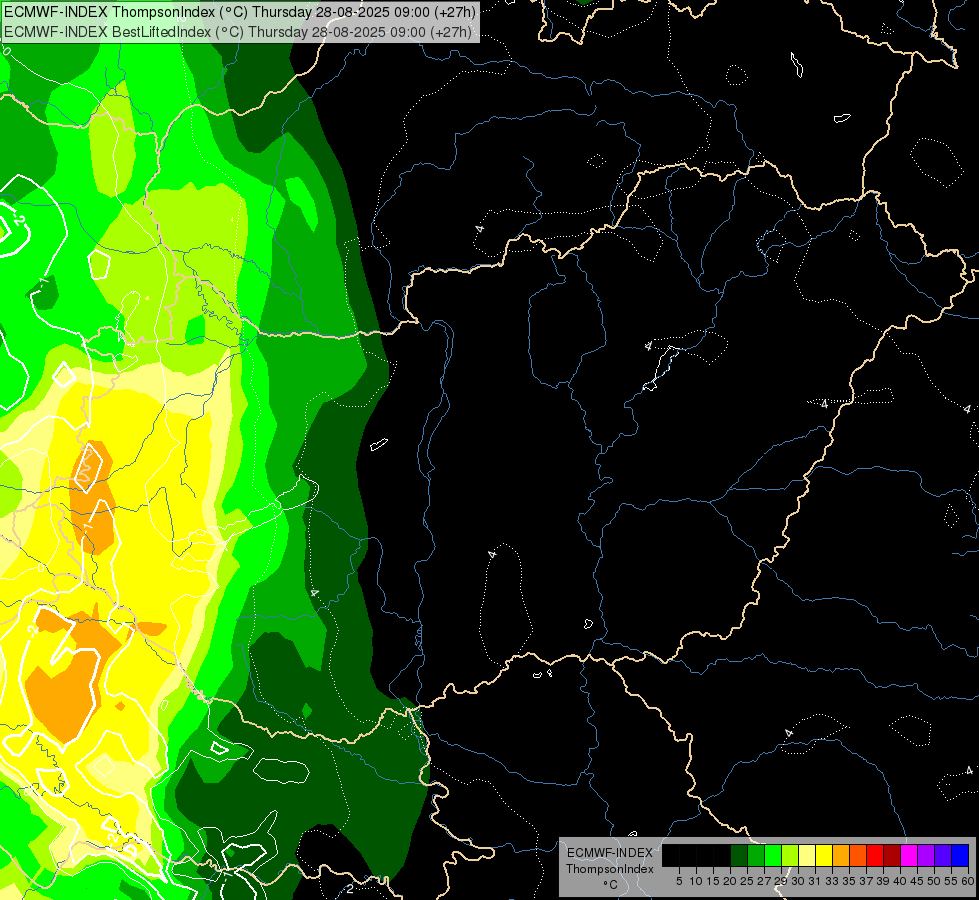Click the bright yellow 31-33 legend swatch
Image resolution: width=979 pixels, height=900 pixels.
click(x=824, y=855)
